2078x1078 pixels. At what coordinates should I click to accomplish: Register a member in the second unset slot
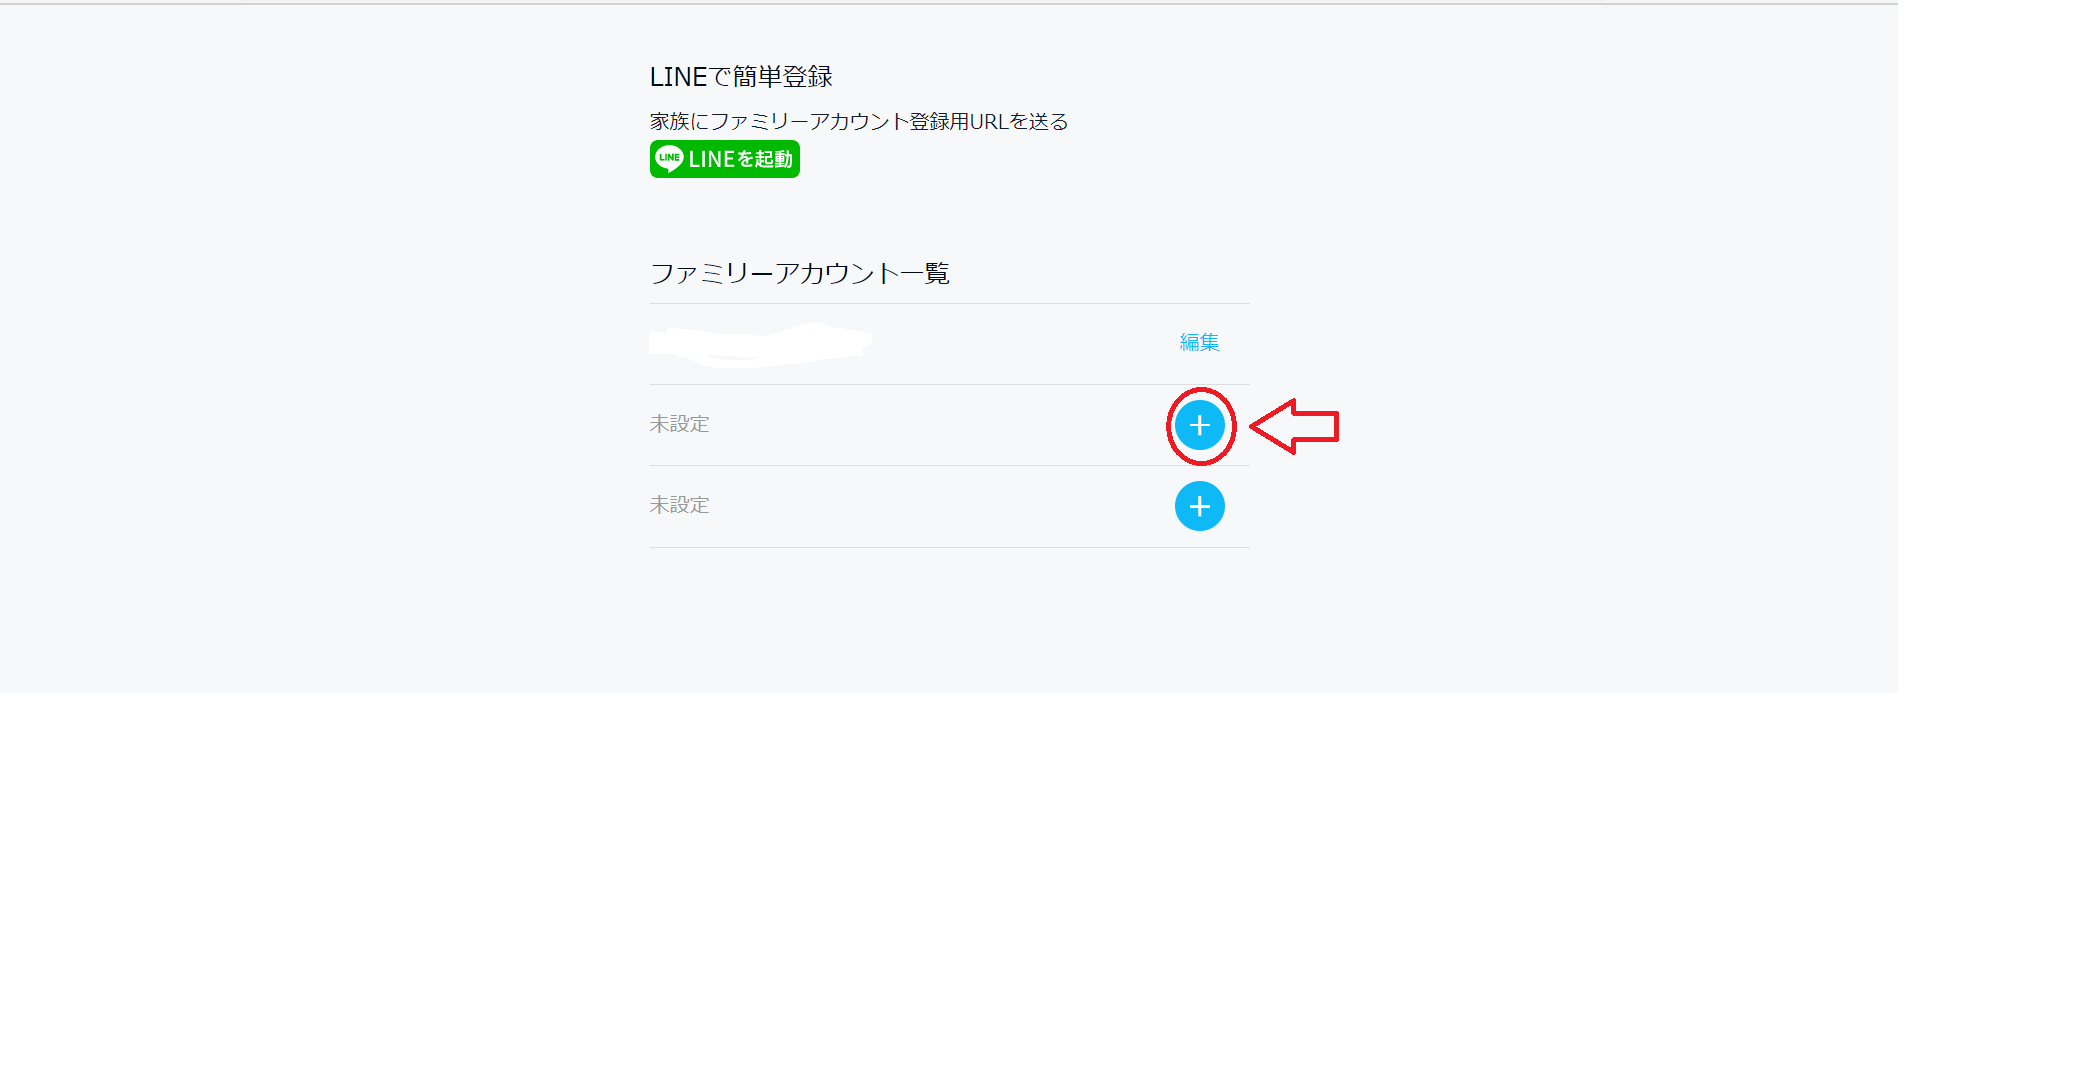(x=1200, y=506)
